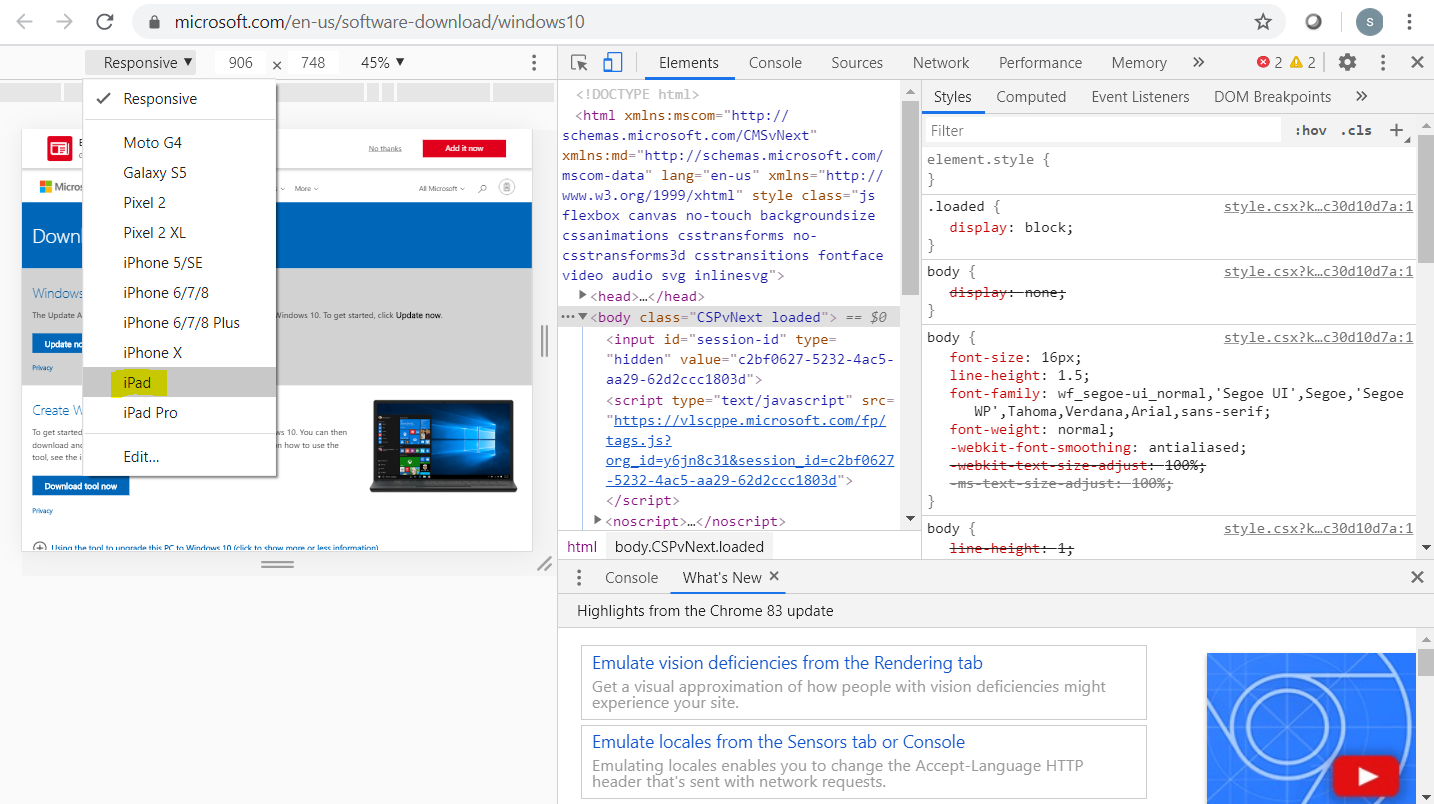Image resolution: width=1434 pixels, height=804 pixels.
Task: Click the lock icon in address bar
Action: [x=153, y=22]
